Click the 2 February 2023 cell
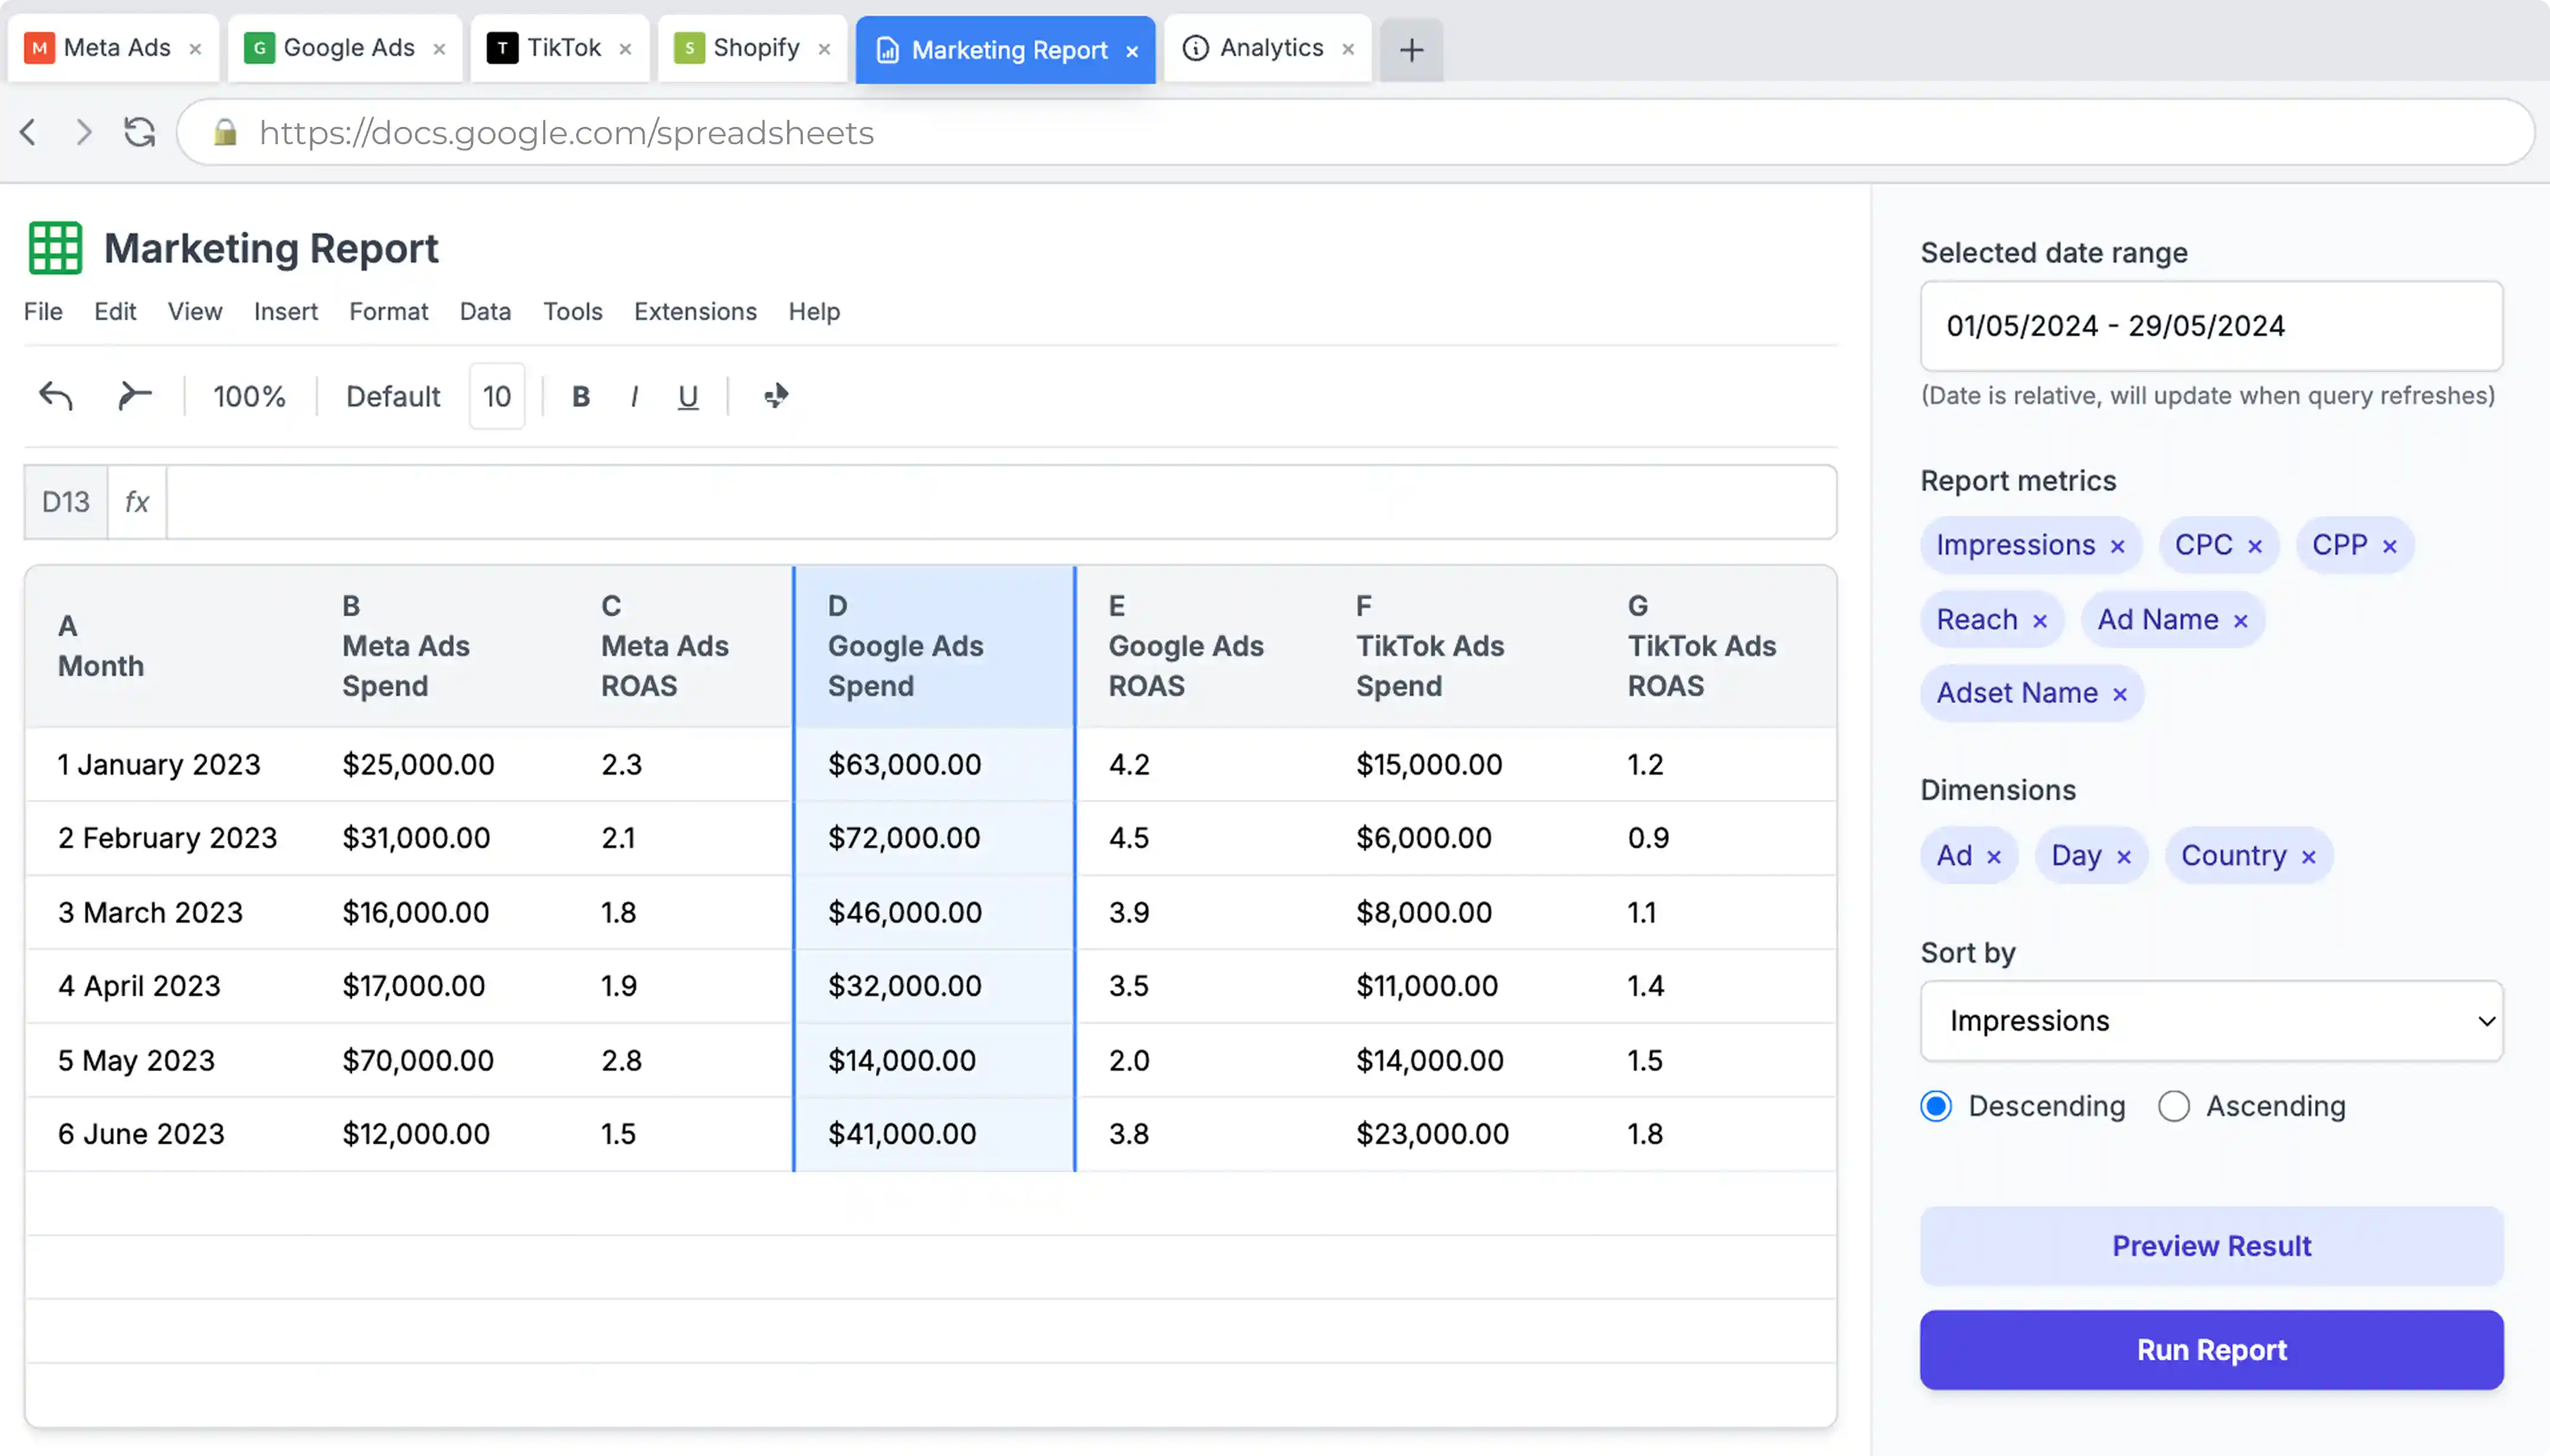 pos(168,838)
